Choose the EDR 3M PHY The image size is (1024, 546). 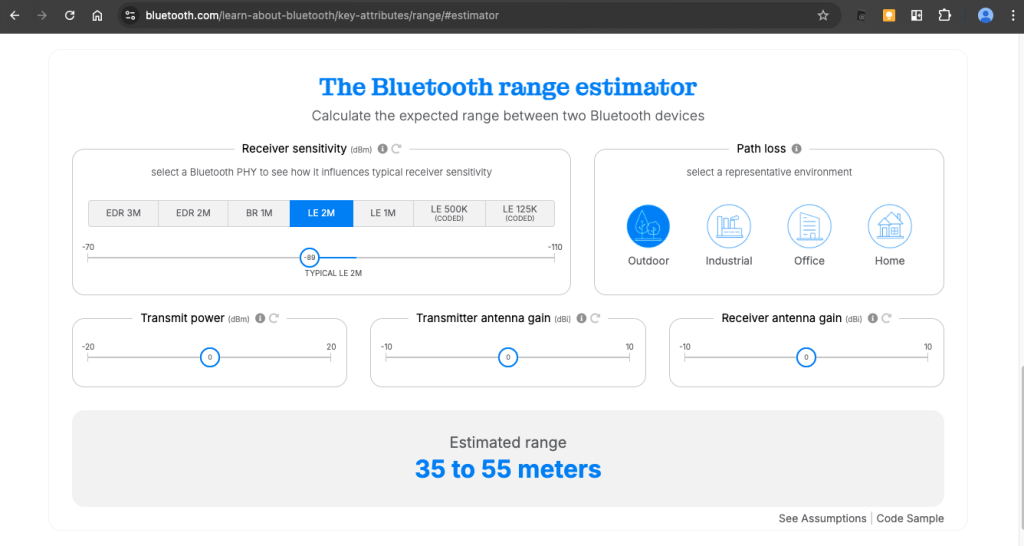coord(123,214)
